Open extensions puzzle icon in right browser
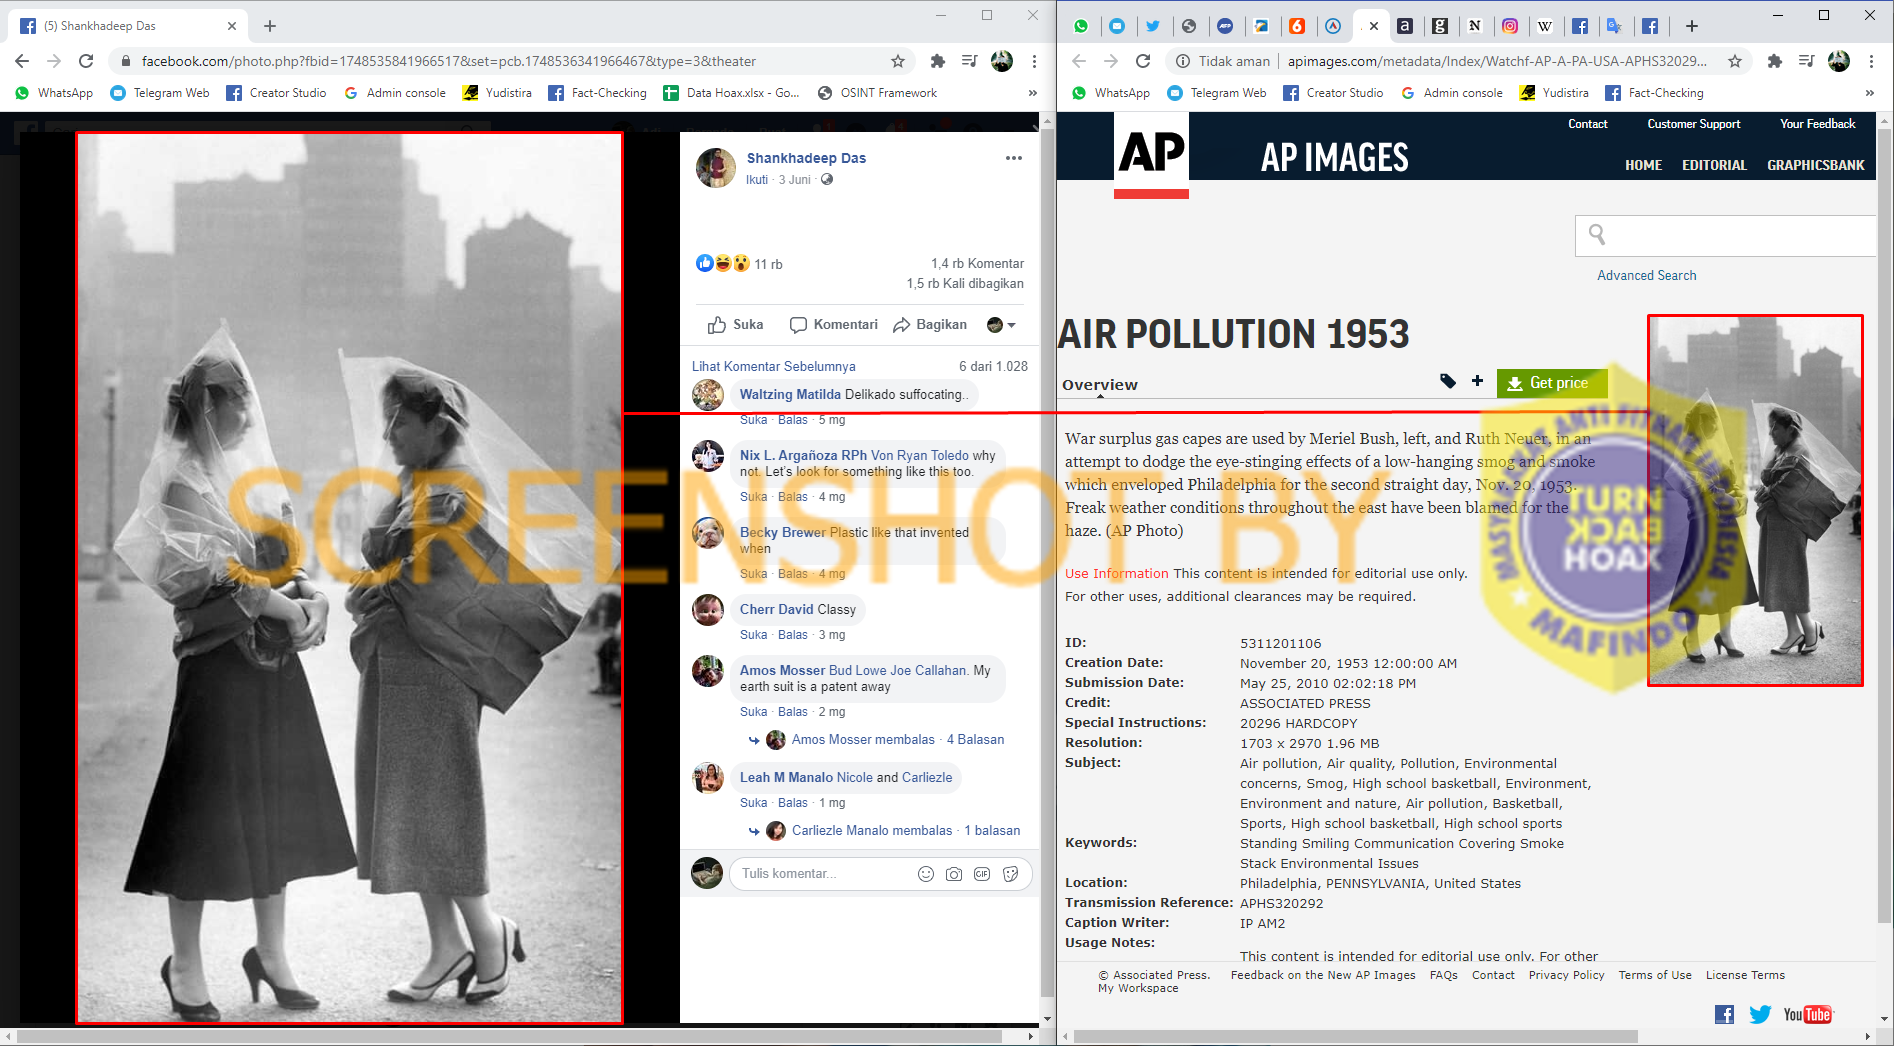Image resolution: width=1894 pixels, height=1046 pixels. click(x=1774, y=61)
